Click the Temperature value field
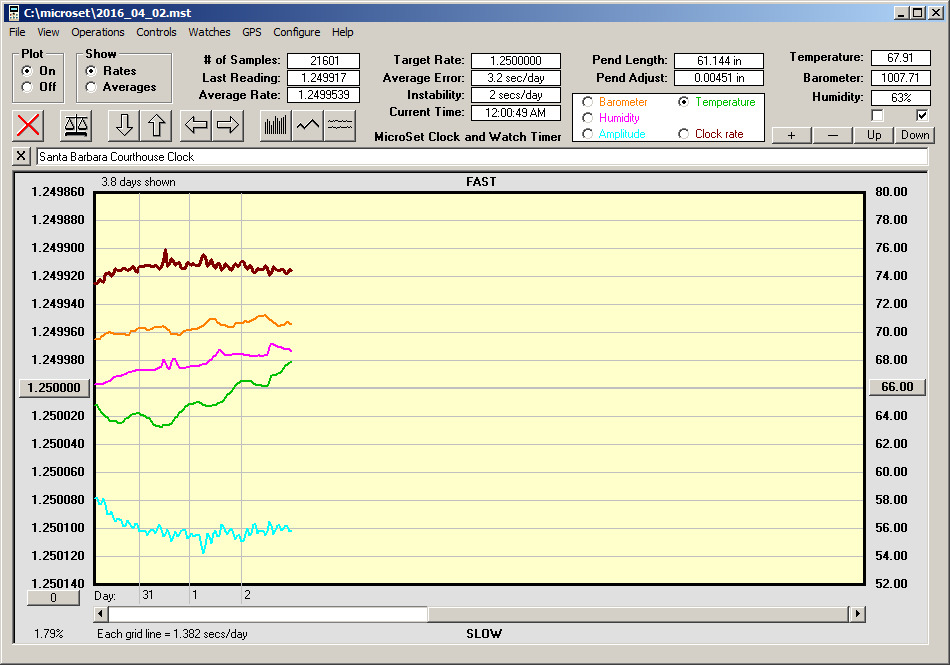This screenshot has width=950, height=665. (x=900, y=58)
